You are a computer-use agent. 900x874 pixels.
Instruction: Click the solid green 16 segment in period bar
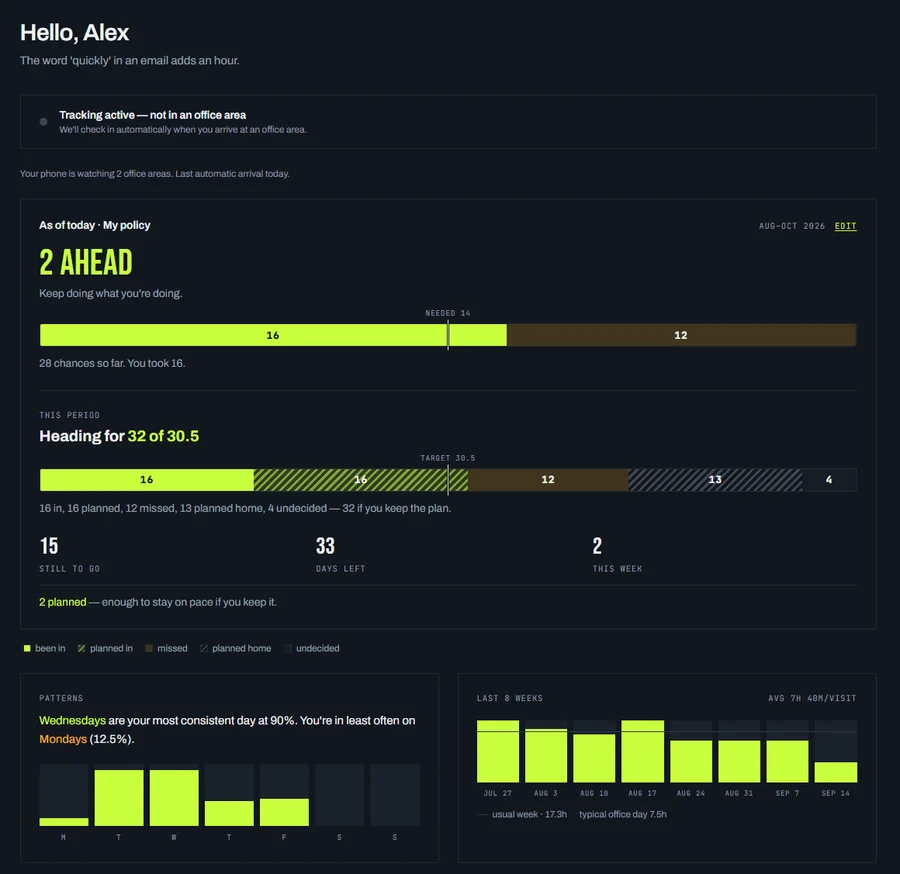point(147,480)
